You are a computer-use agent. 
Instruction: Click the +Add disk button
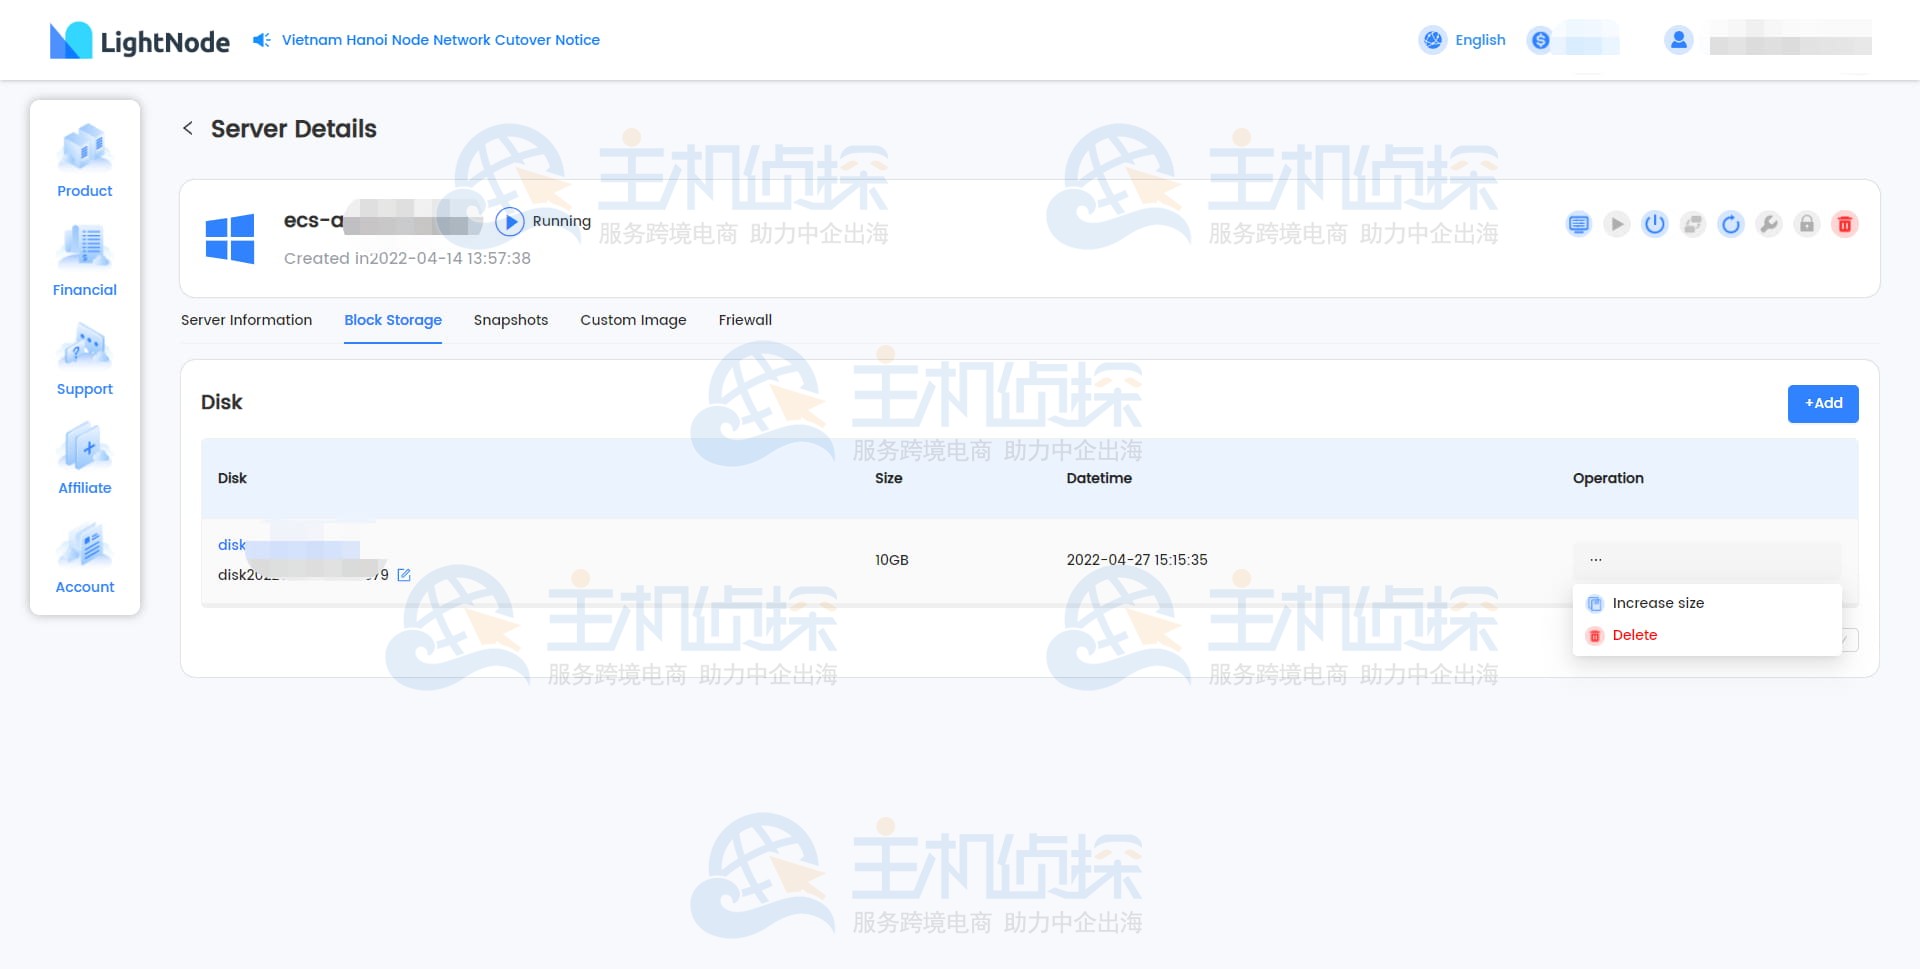pyautogui.click(x=1822, y=403)
